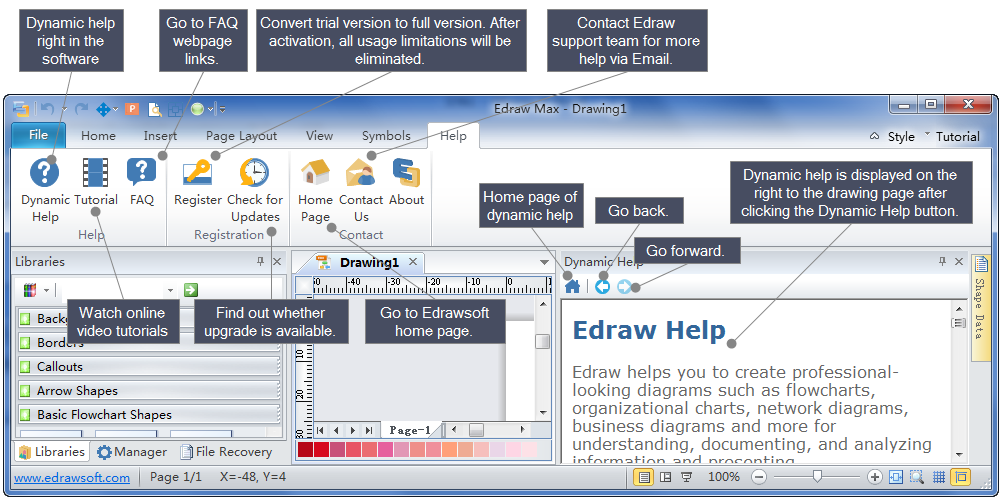Open dropdown next to blue move arrows
This screenshot has width=1000, height=504.
pos(115,110)
